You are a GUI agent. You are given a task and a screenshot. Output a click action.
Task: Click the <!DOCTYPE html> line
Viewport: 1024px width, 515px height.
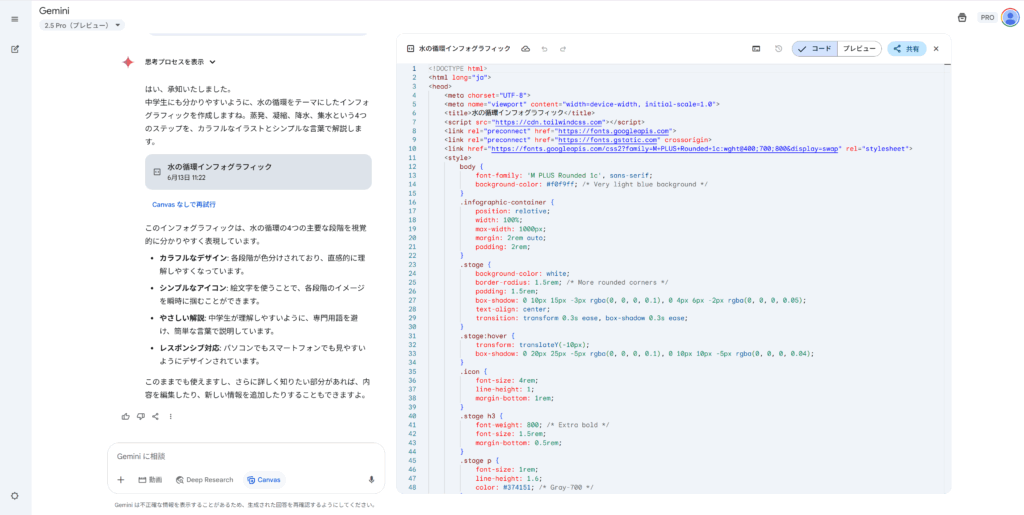[457, 69]
